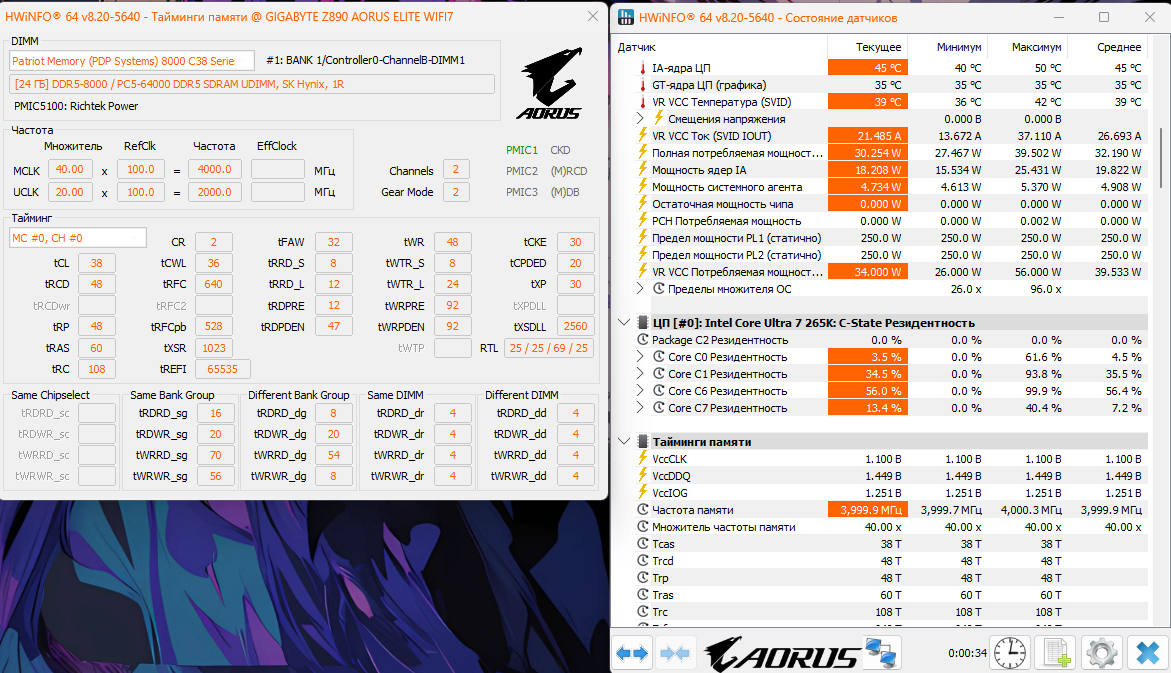Viewport: 1171px width, 673px height.
Task: Expand the Пределы множителя ОС row
Action: pos(640,288)
